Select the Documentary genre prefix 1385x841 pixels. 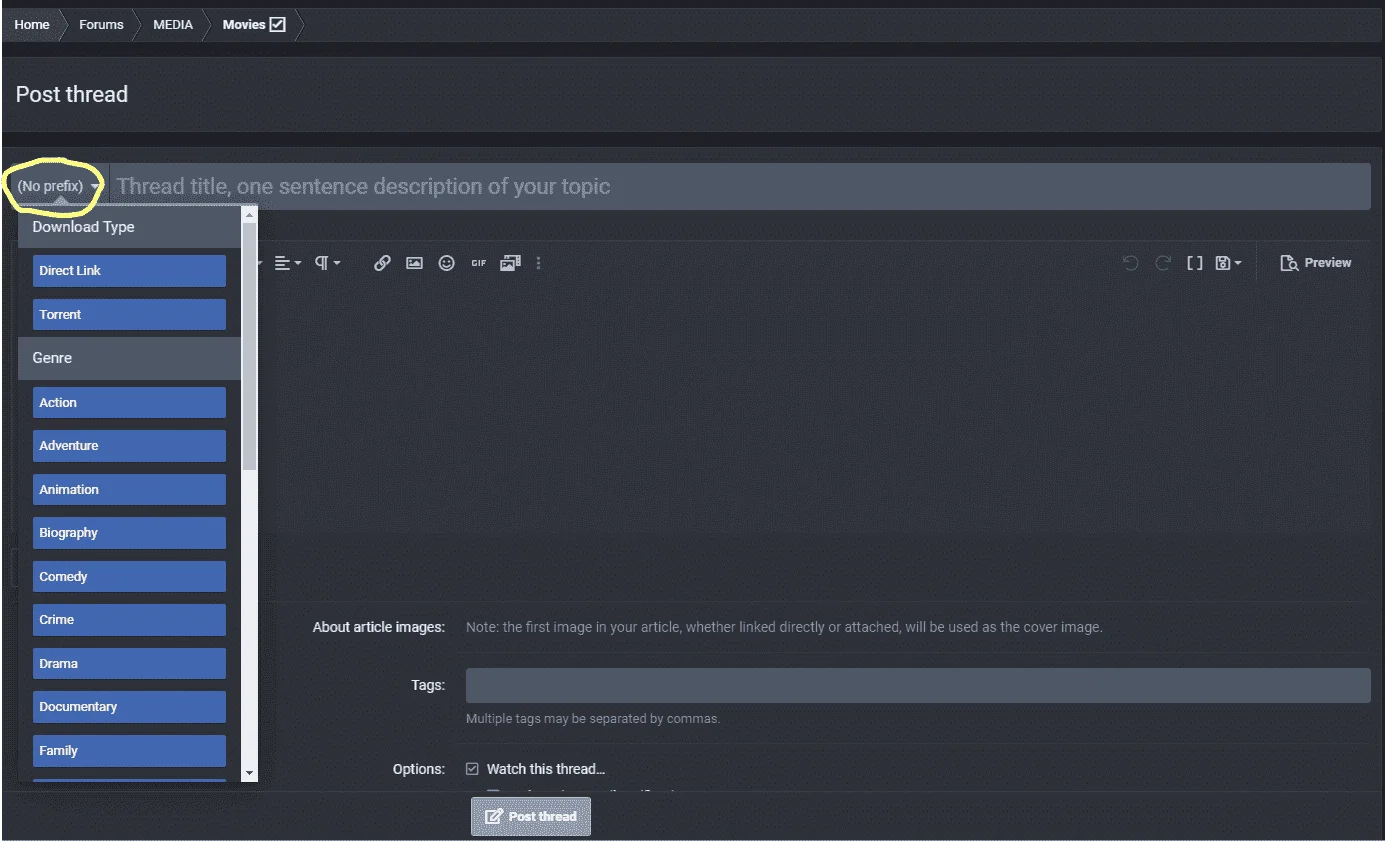[129, 707]
